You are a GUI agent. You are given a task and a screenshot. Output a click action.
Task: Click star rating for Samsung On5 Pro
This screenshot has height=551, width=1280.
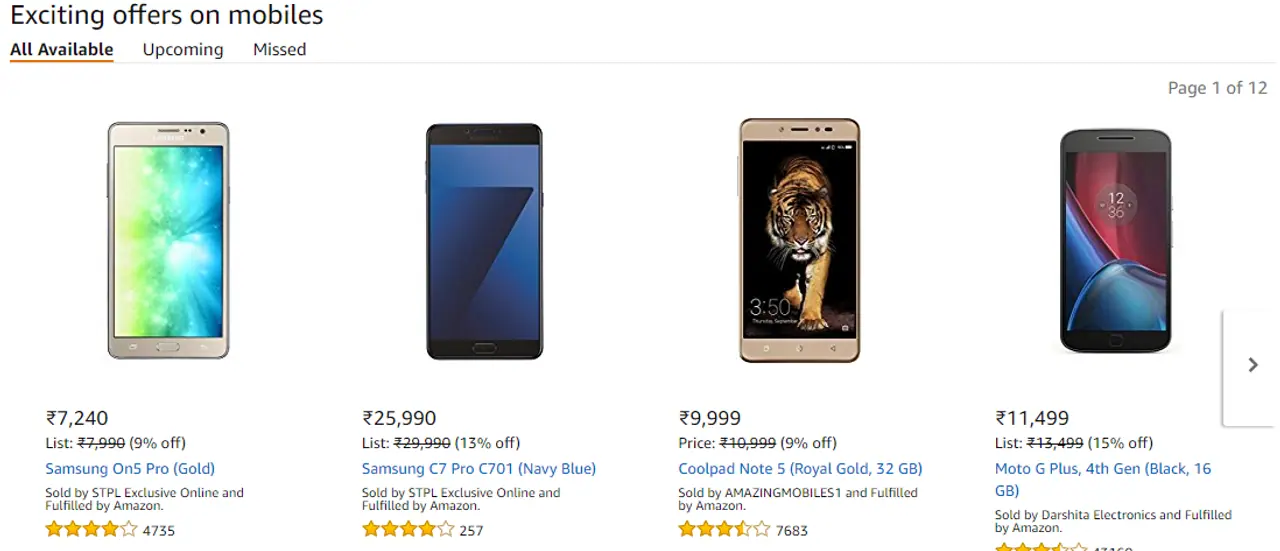(x=91, y=530)
